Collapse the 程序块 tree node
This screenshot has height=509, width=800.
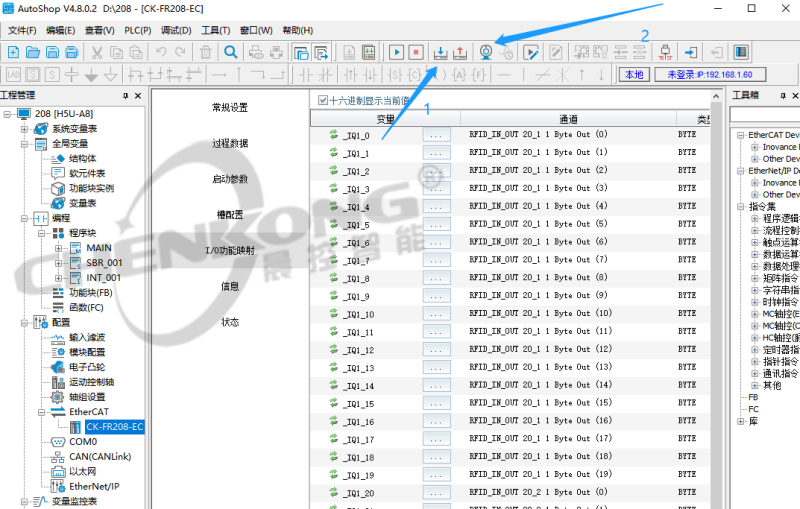pos(41,232)
